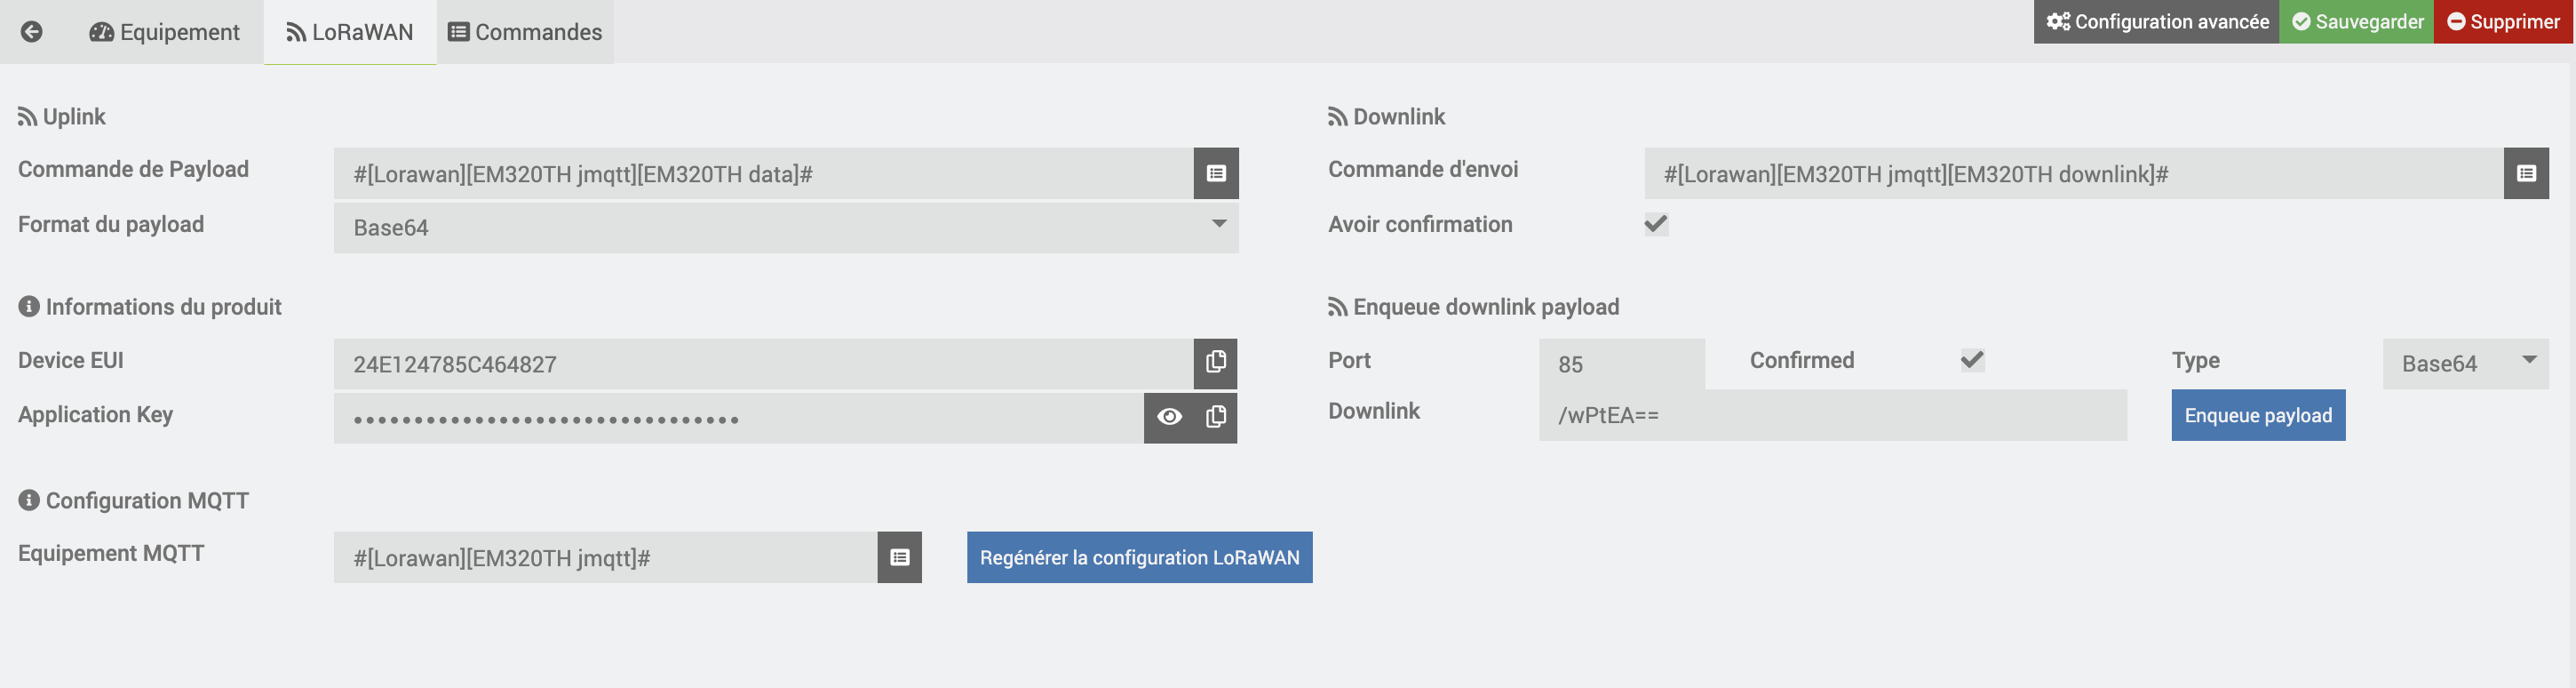Open the Format du payload dropdown
The height and width of the screenshot is (688, 2576).
pos(786,228)
